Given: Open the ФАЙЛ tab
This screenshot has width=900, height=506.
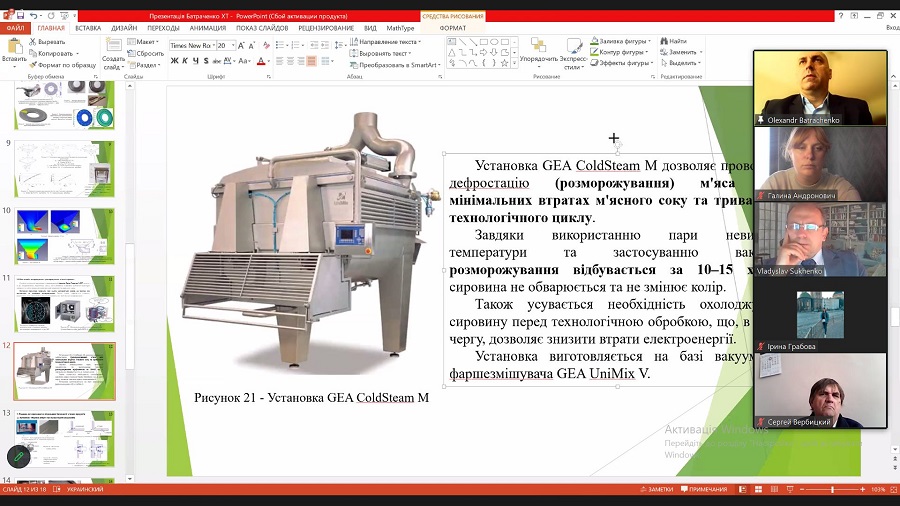Looking at the screenshot, I should coord(15,28).
